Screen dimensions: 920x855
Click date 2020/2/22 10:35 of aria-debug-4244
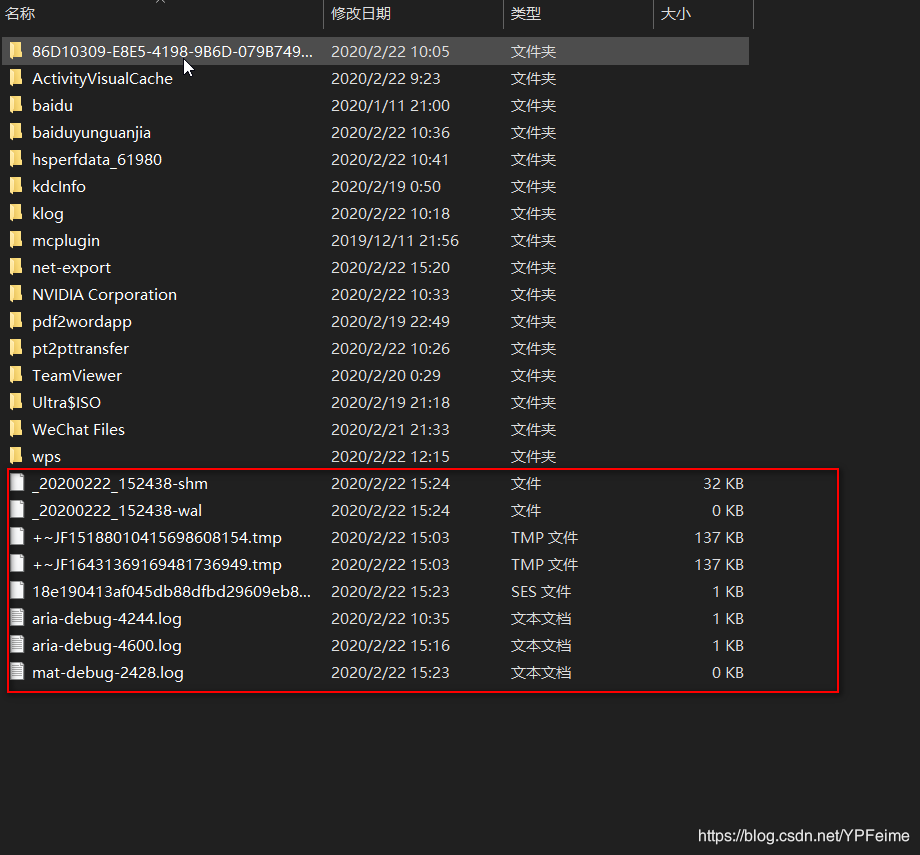tap(390, 619)
